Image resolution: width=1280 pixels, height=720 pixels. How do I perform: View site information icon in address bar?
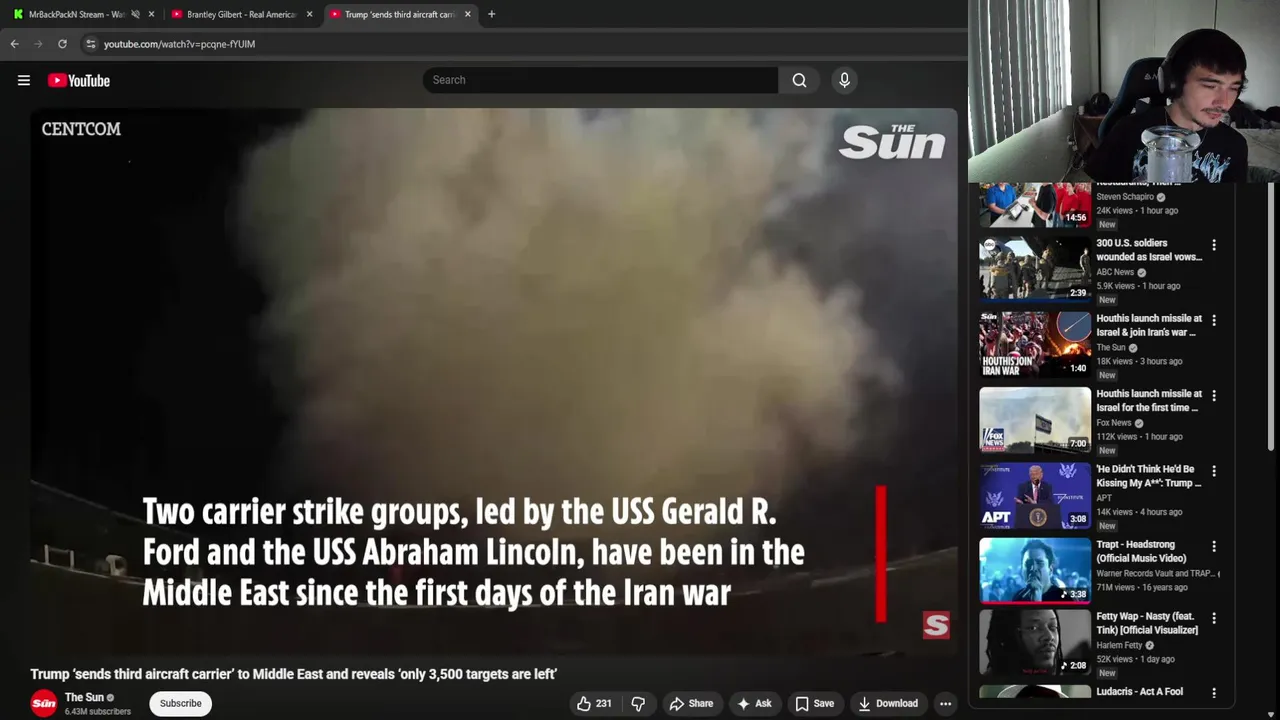click(x=90, y=44)
